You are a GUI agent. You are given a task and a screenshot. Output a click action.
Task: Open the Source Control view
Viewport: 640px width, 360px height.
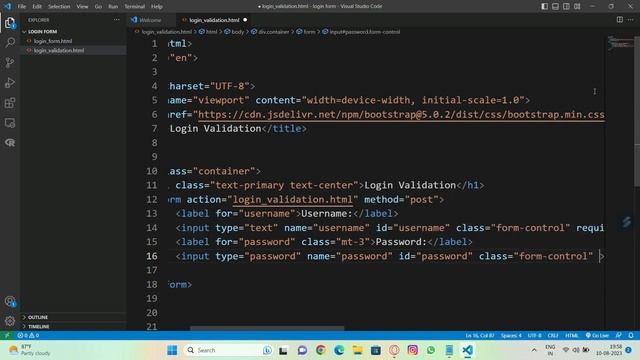(10, 62)
